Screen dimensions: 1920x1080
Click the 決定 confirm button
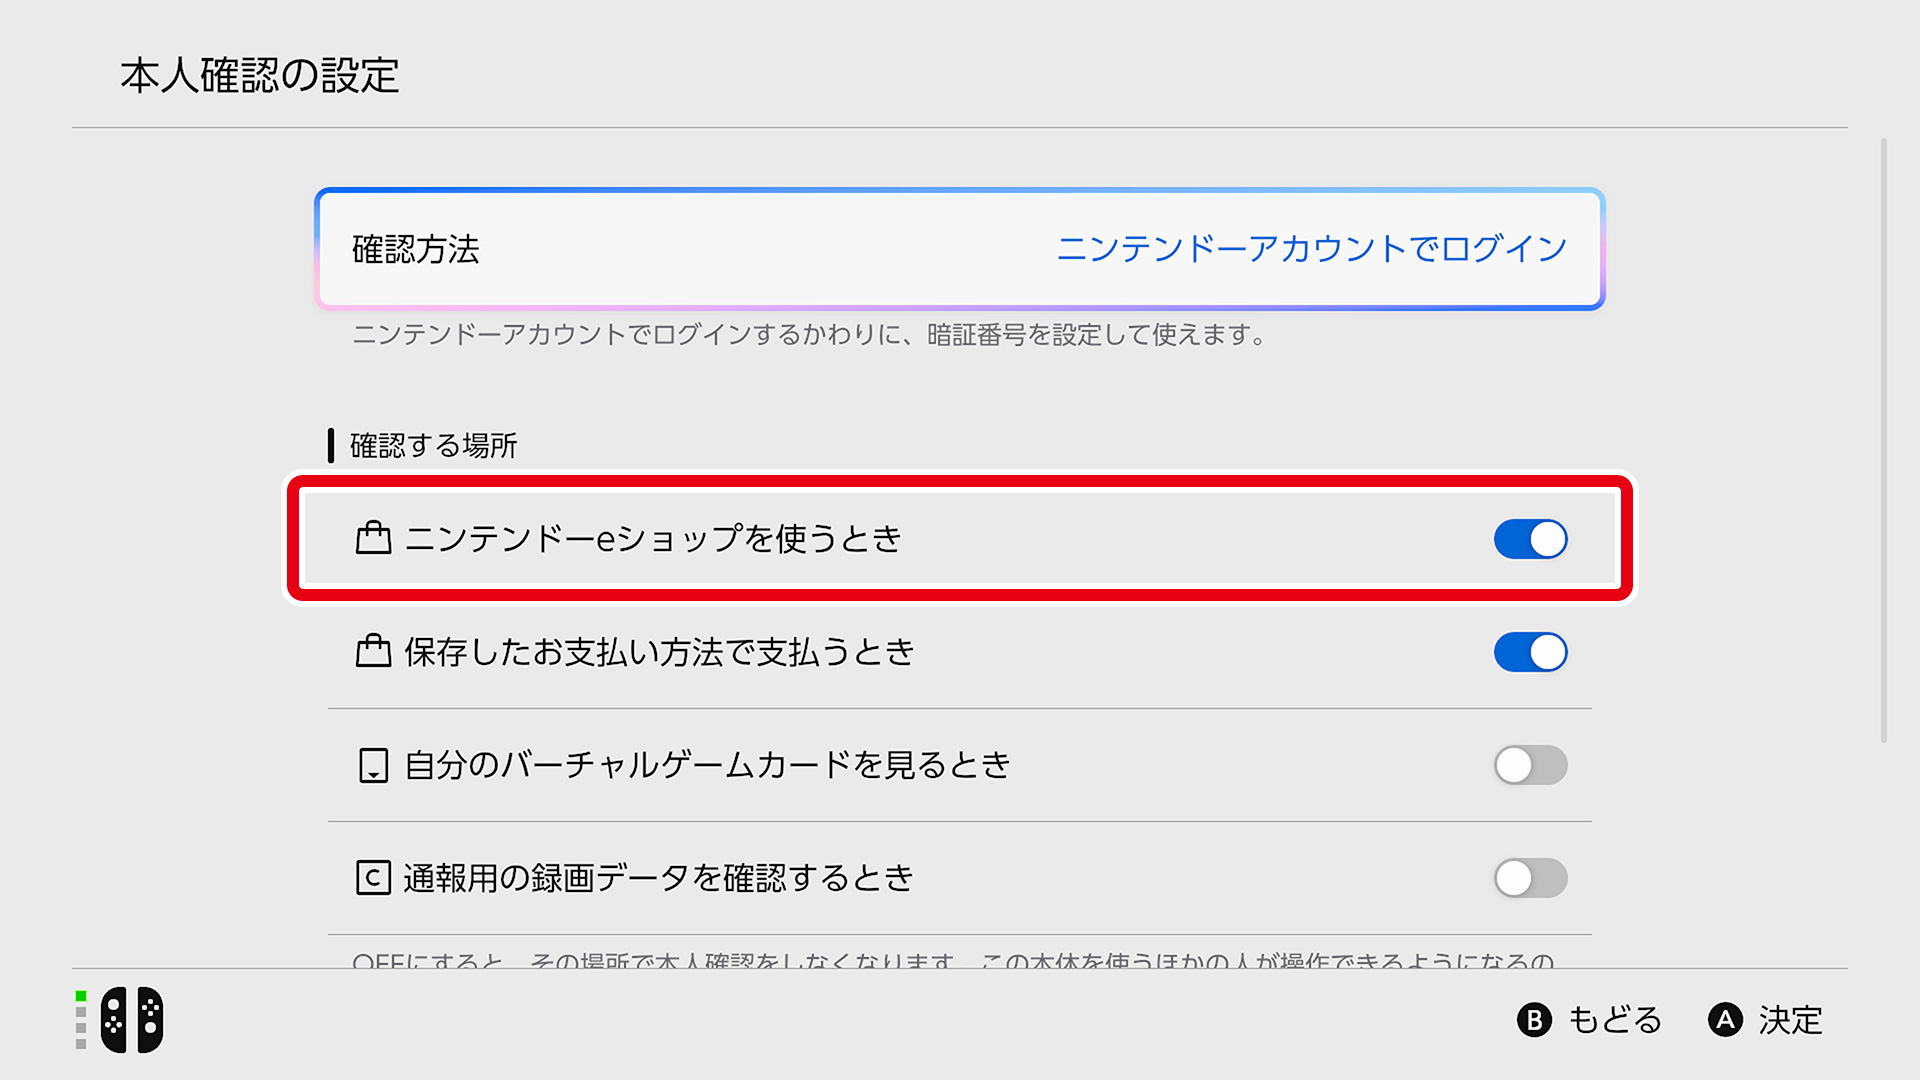pos(1765,1020)
